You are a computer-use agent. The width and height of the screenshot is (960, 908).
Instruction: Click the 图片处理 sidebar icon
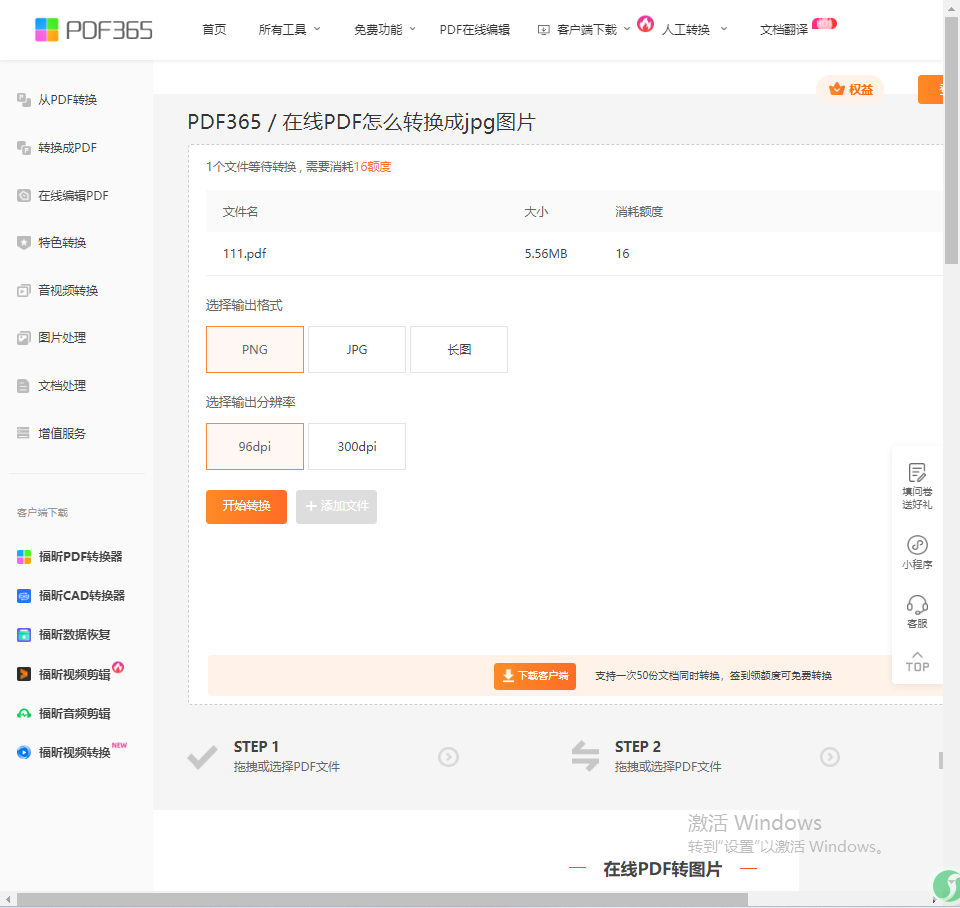(24, 337)
